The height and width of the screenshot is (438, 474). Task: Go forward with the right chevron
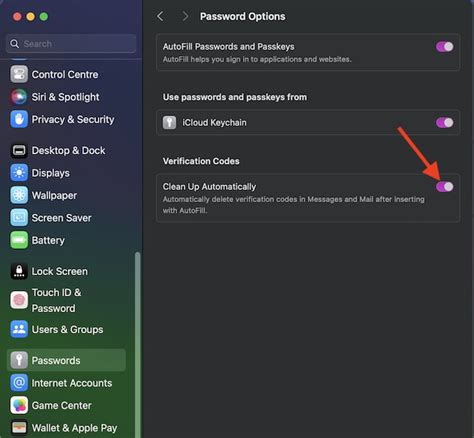point(185,16)
